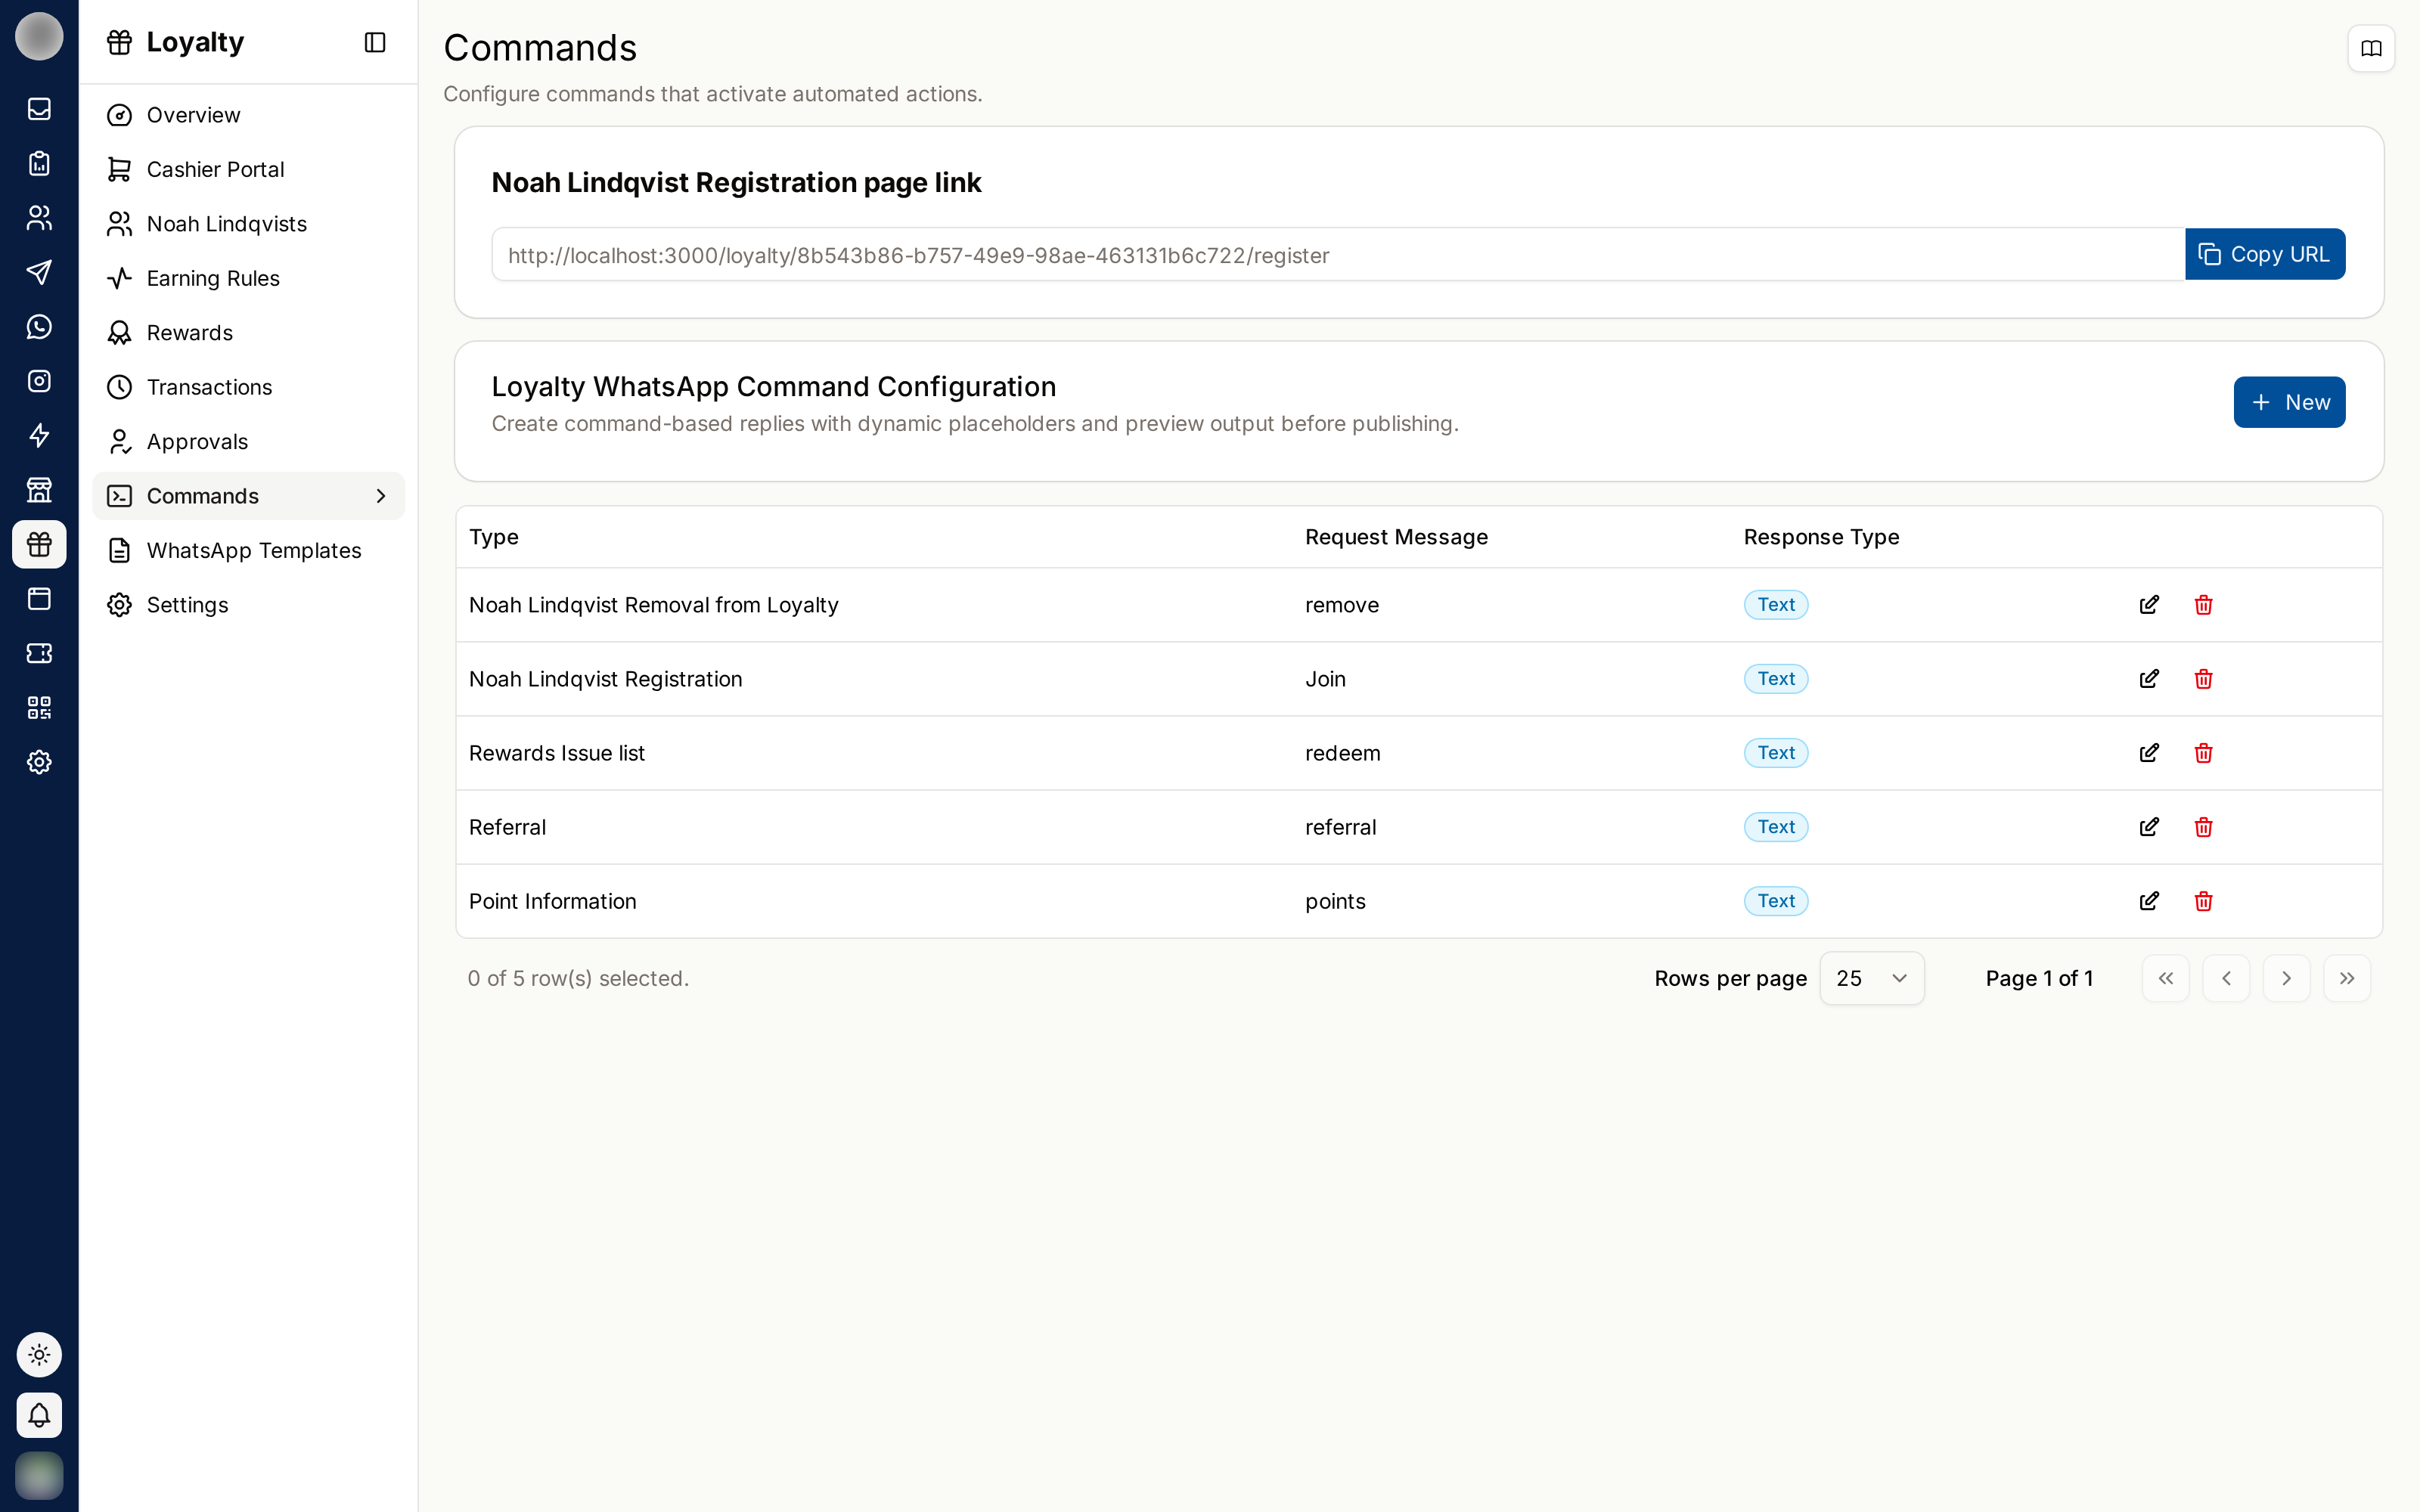Open Earning Rules menu item

248,278
